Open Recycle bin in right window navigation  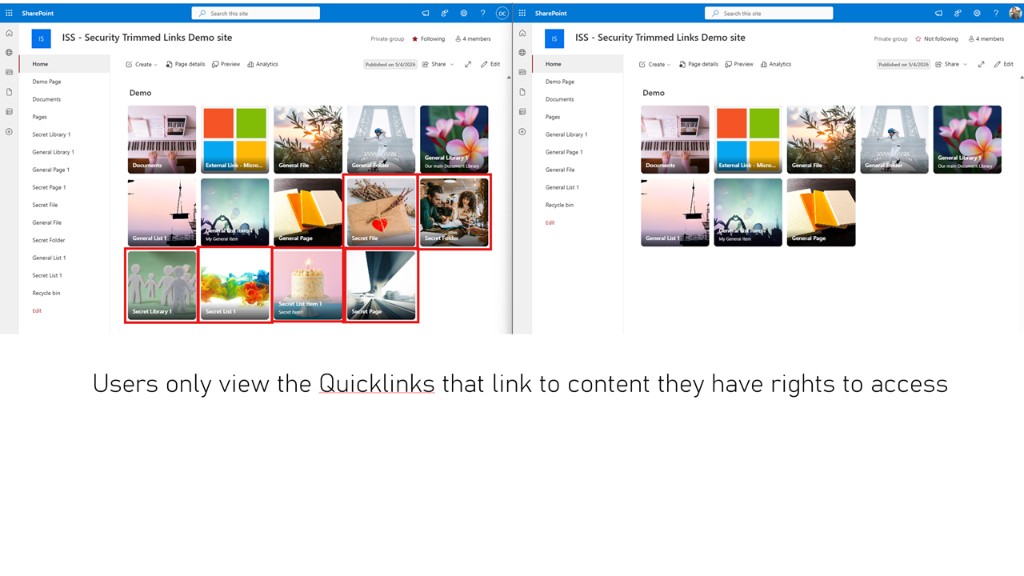(x=560, y=205)
